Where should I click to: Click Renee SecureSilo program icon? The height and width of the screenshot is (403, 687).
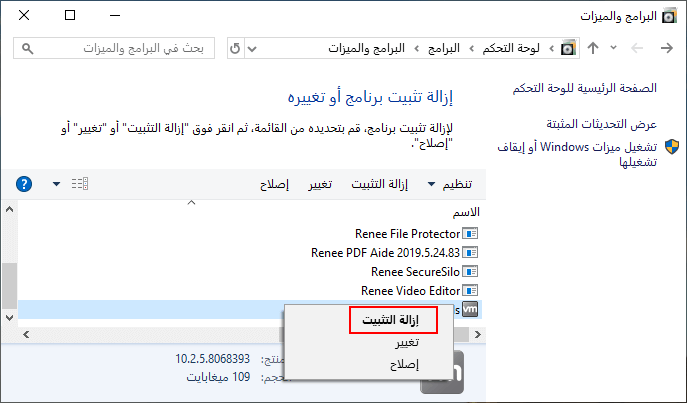tap(470, 272)
